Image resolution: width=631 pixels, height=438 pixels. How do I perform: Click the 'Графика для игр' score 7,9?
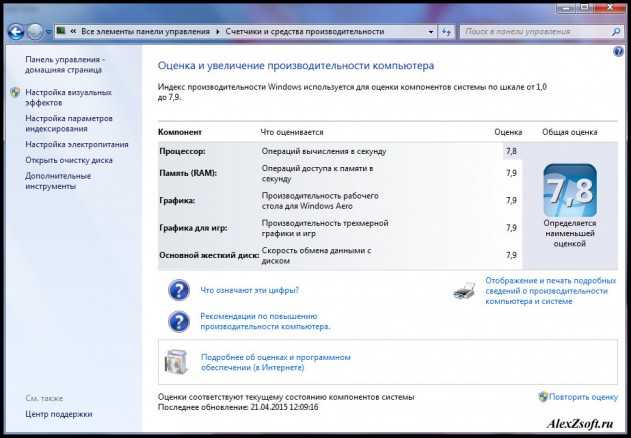coord(511,228)
